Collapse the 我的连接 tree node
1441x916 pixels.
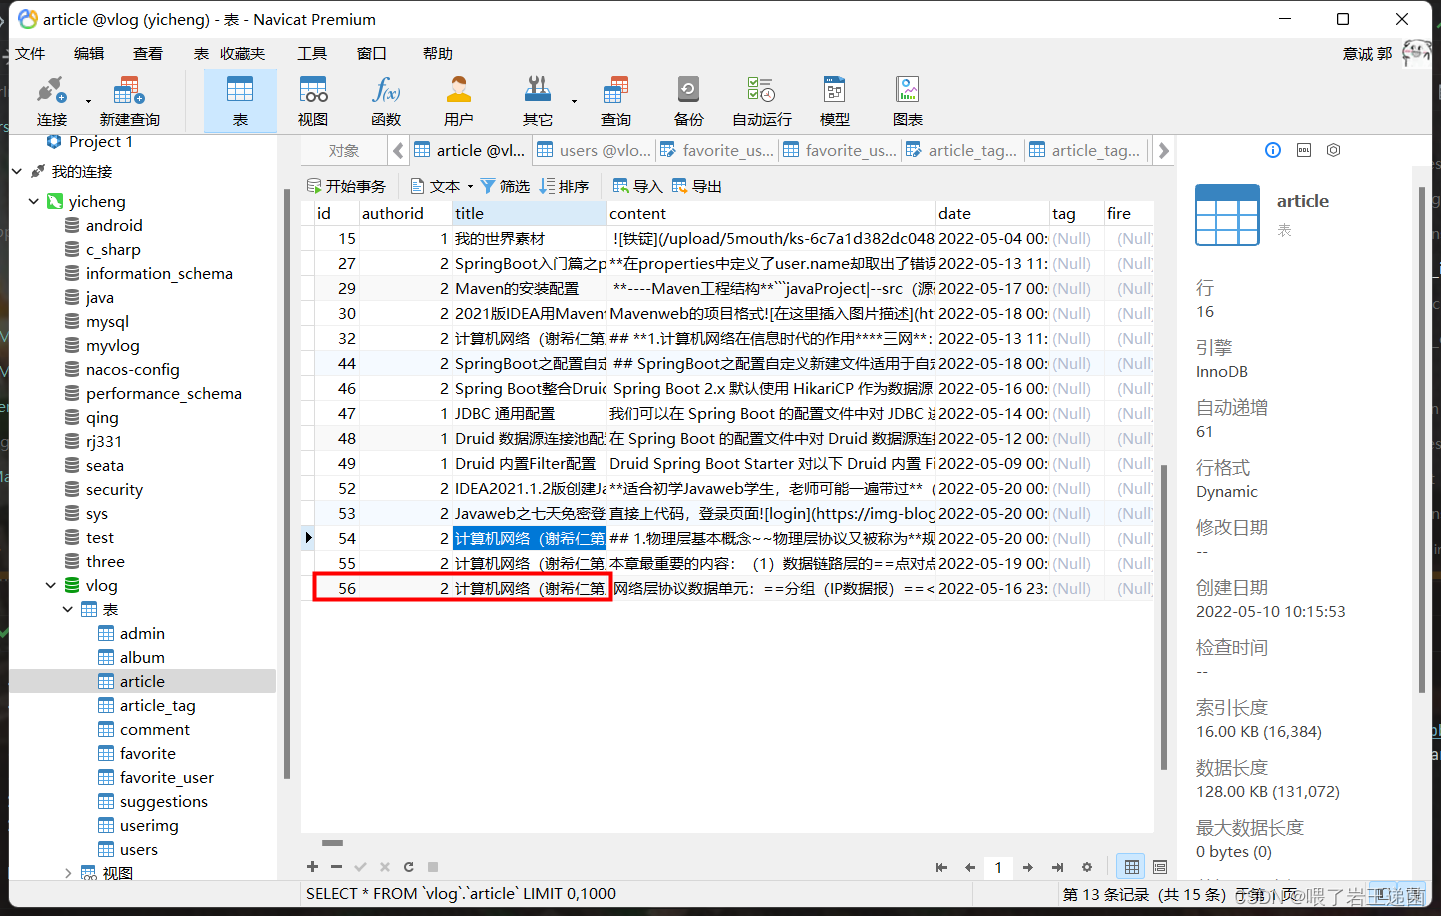pos(17,171)
